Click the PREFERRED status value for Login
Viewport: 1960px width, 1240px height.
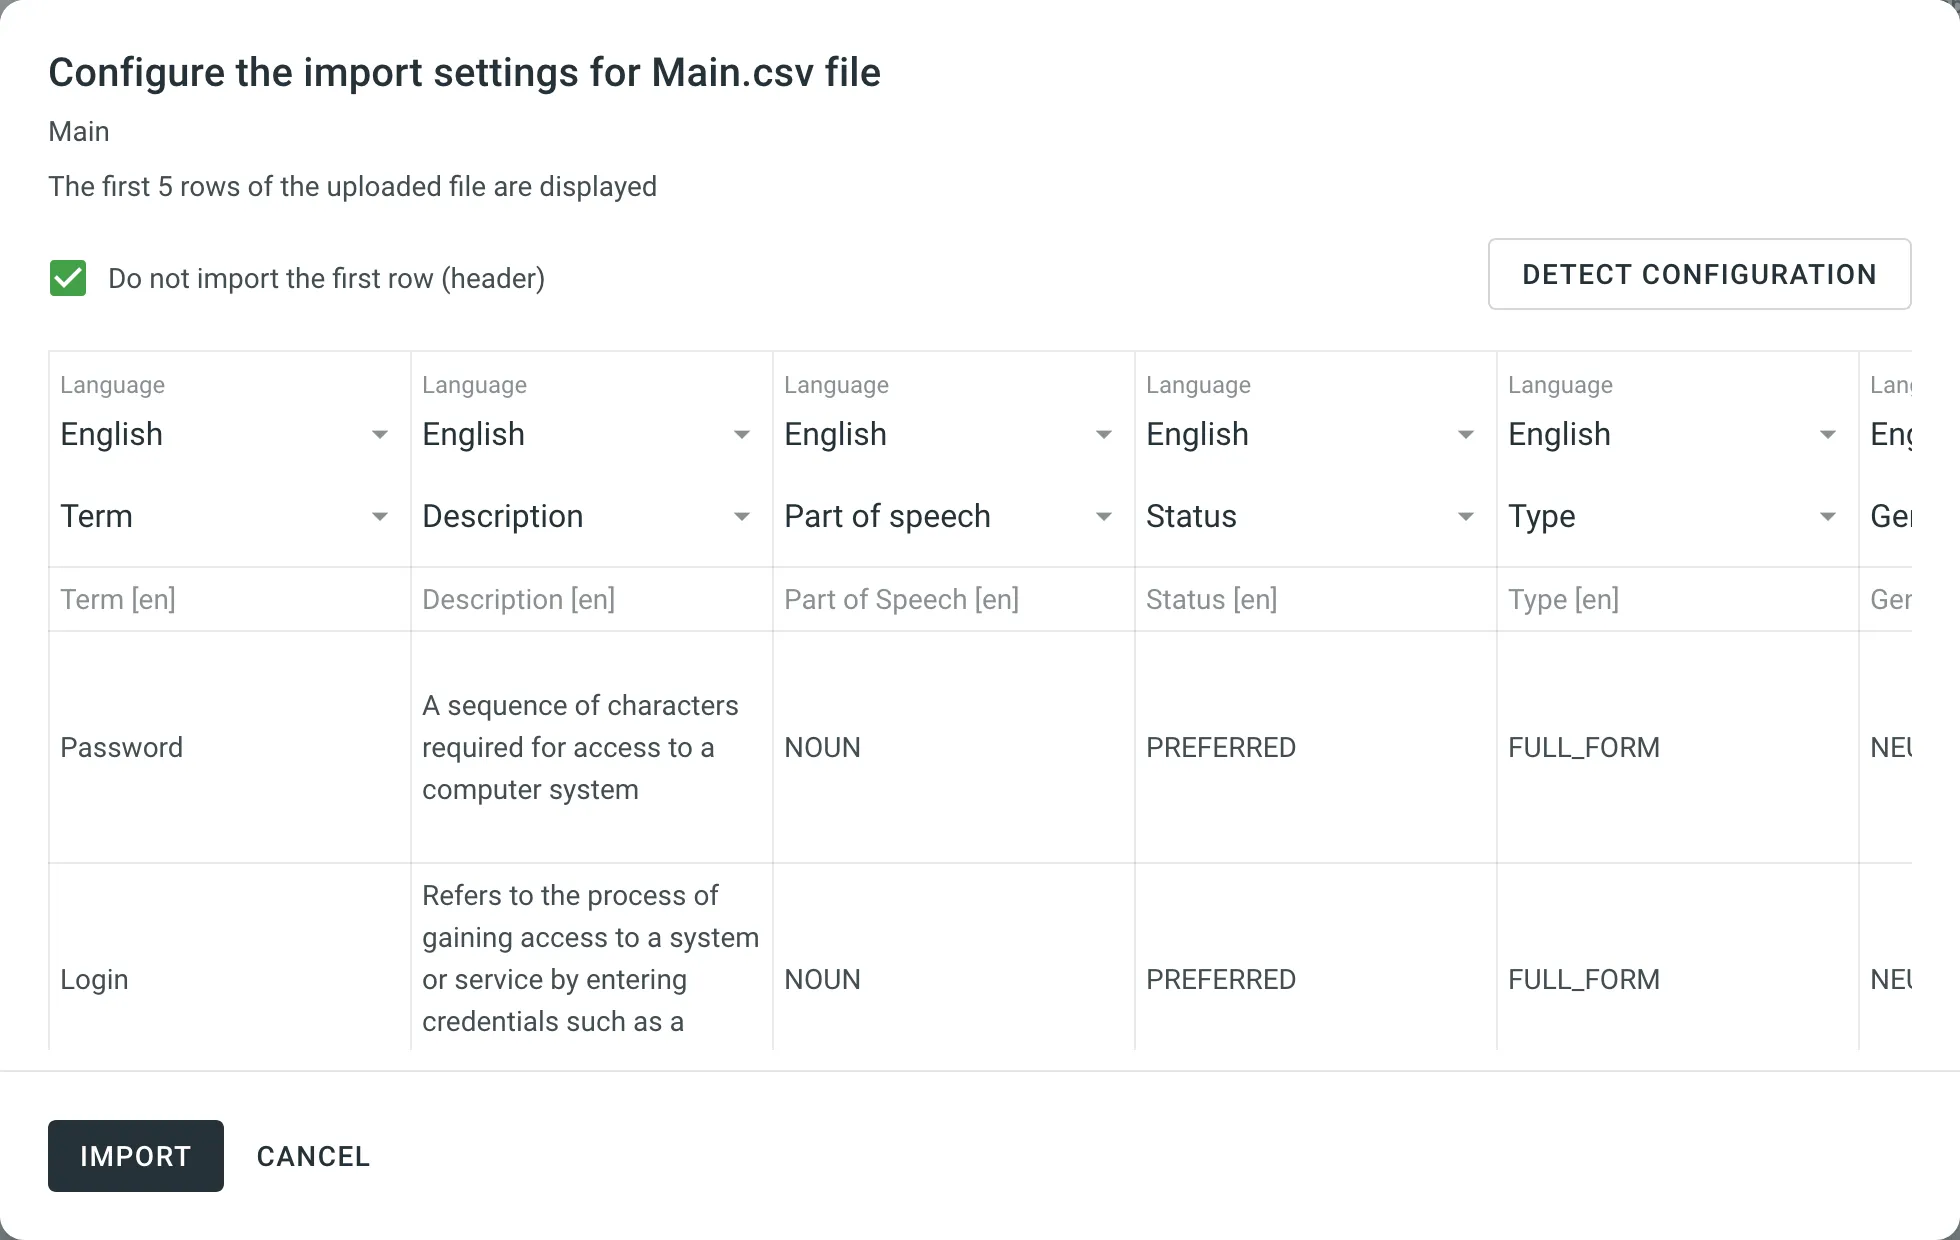click(1221, 979)
